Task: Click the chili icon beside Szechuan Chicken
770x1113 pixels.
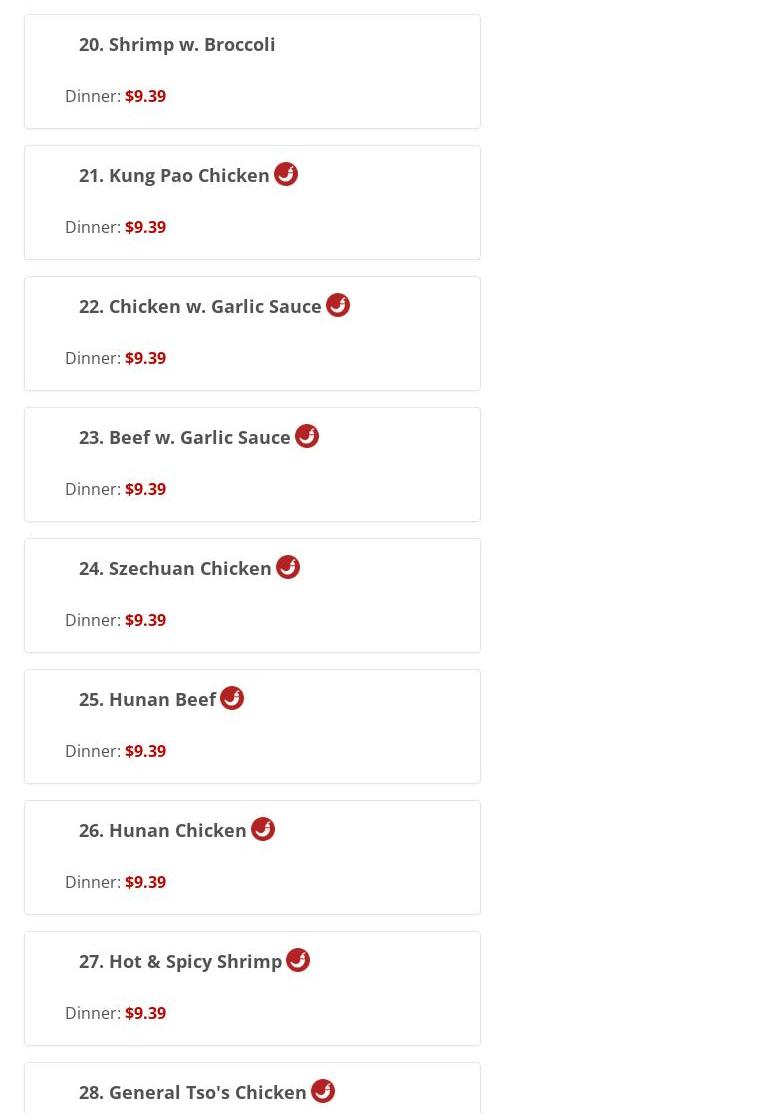Action: coord(287,567)
